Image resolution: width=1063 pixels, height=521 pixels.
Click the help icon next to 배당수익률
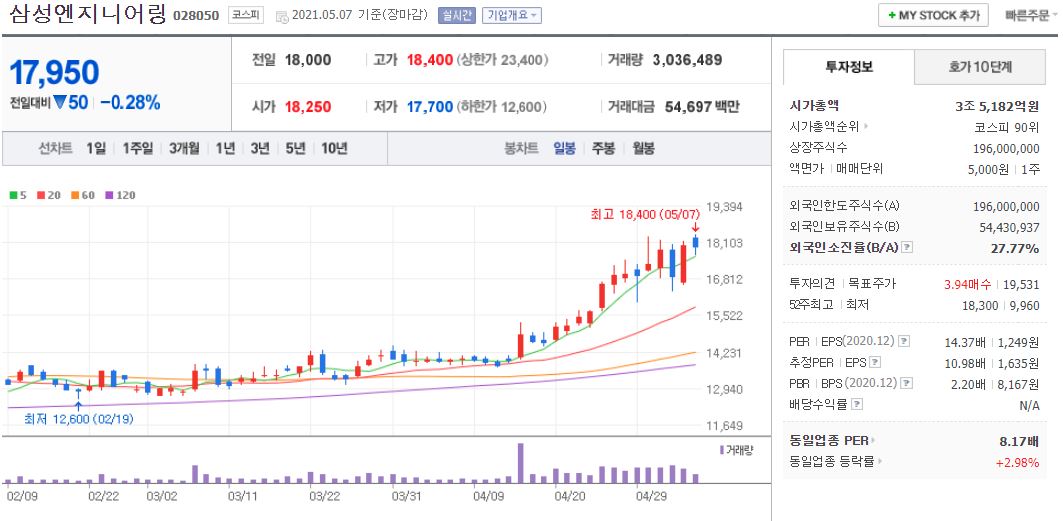tap(858, 404)
